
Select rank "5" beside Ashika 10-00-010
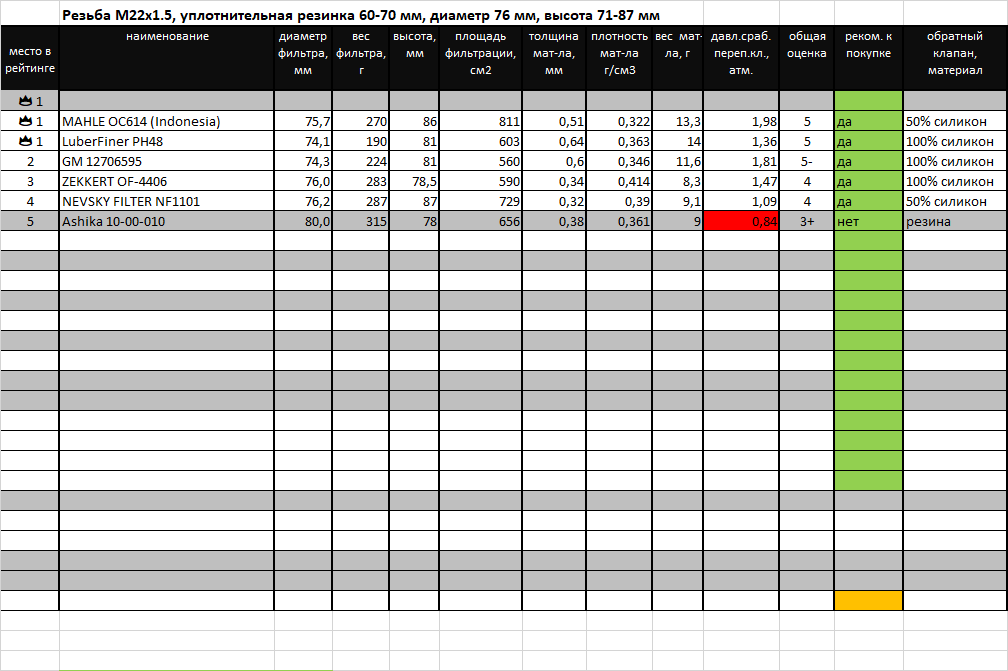[x=30, y=221]
